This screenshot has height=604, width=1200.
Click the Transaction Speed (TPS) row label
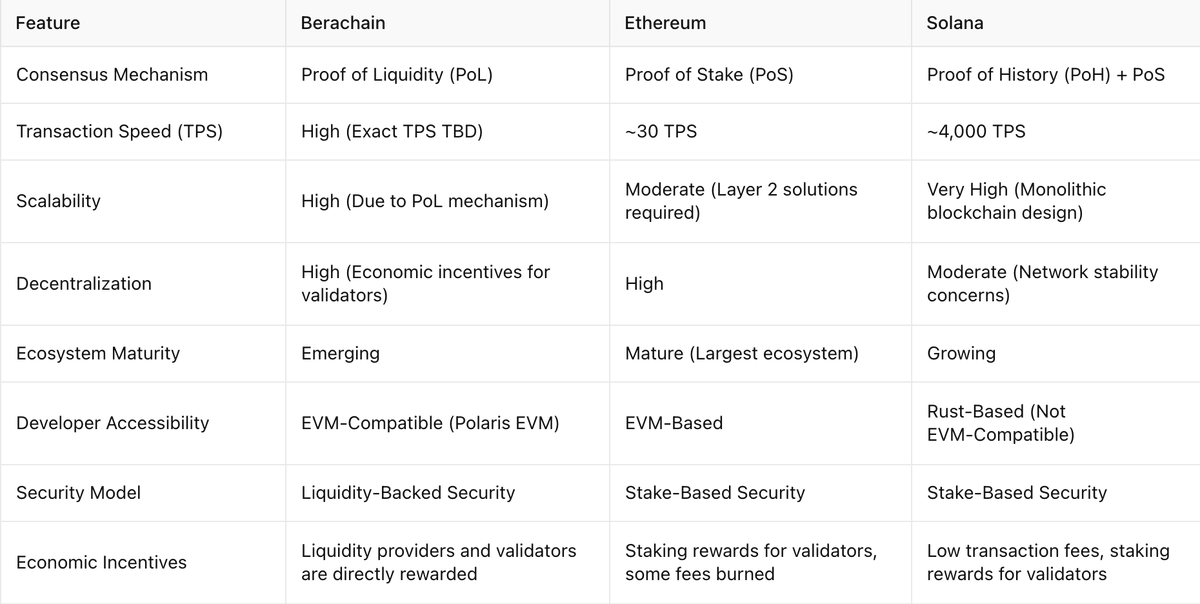click(x=119, y=131)
